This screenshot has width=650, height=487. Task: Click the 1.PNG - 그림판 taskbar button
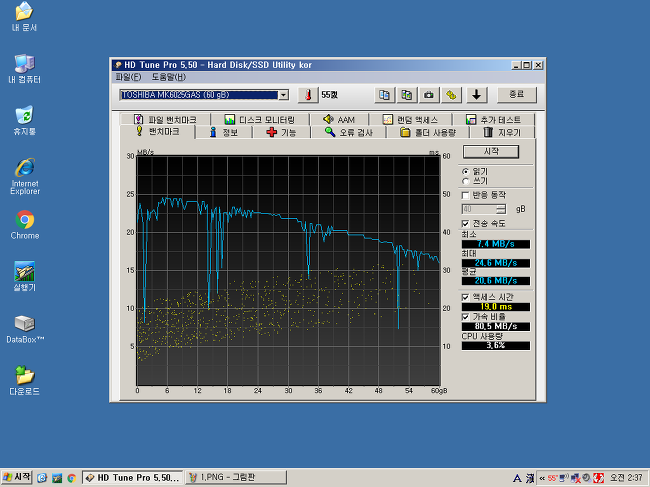tap(235, 478)
